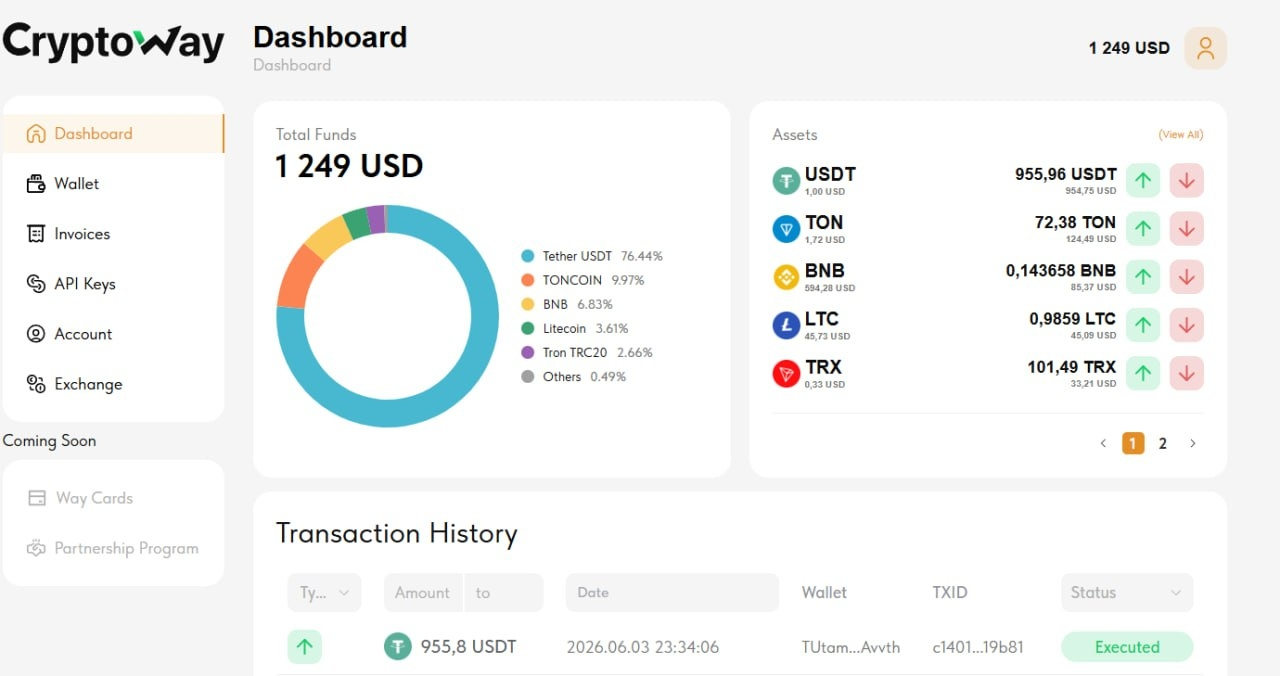Click the Amount from input field
1280x676 pixels.
pyautogui.click(x=423, y=592)
